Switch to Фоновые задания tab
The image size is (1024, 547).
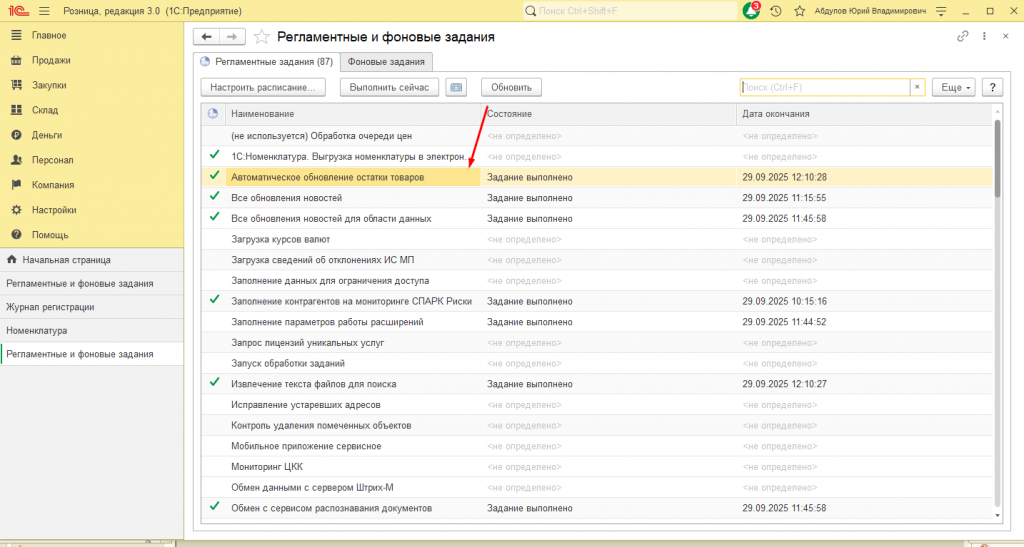[386, 61]
